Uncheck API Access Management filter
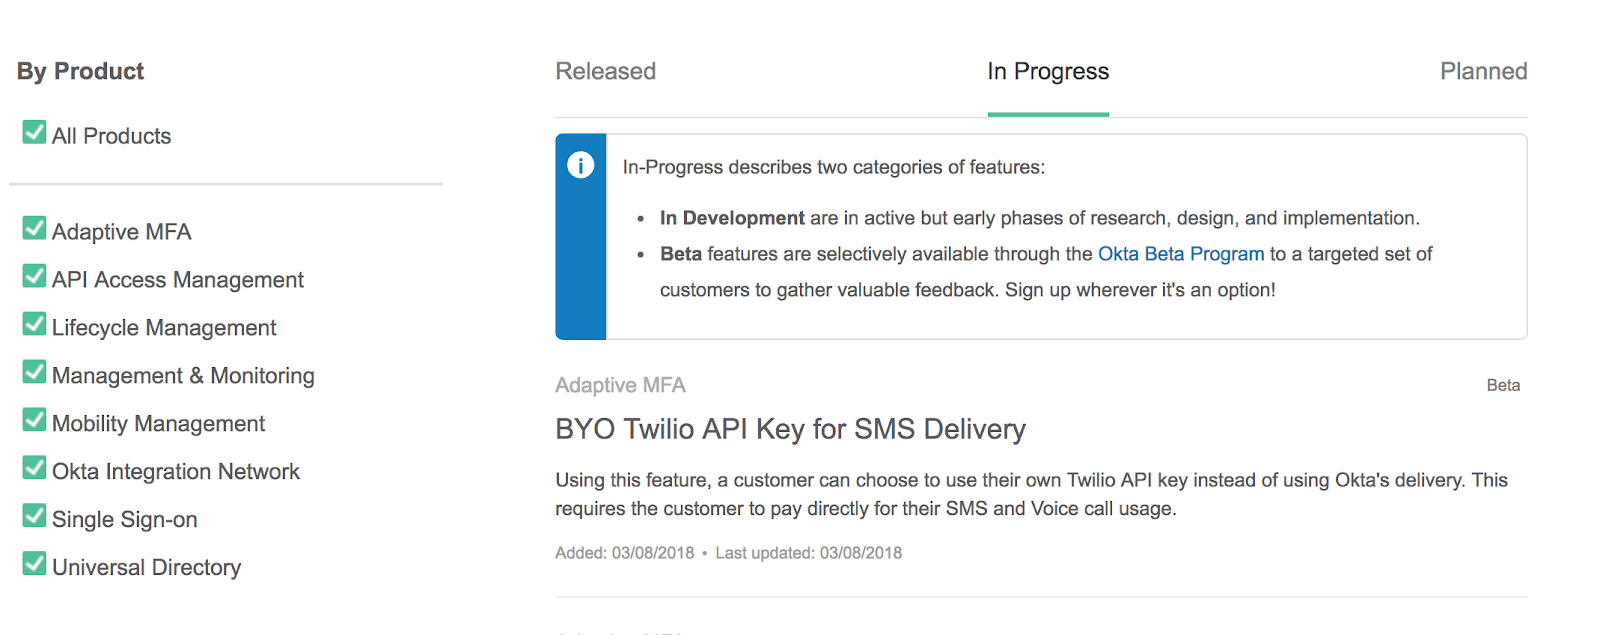Image resolution: width=1600 pixels, height=635 pixels. tap(35, 277)
